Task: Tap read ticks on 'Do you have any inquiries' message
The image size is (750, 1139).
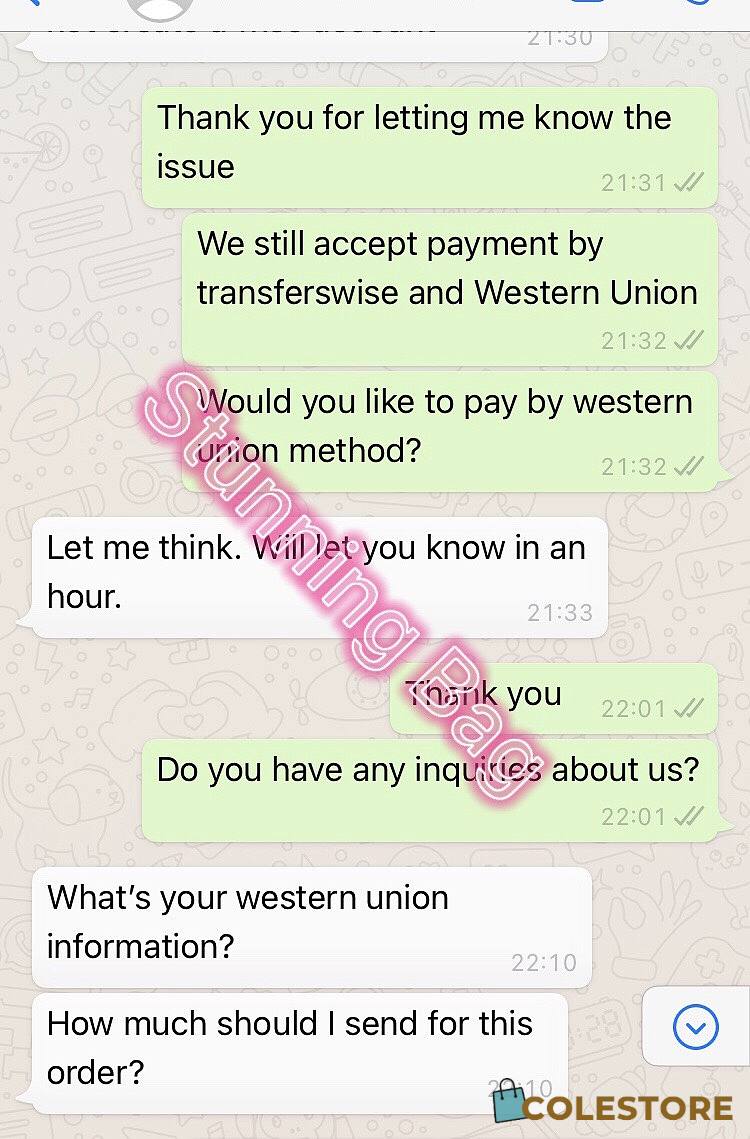Action: point(688,816)
